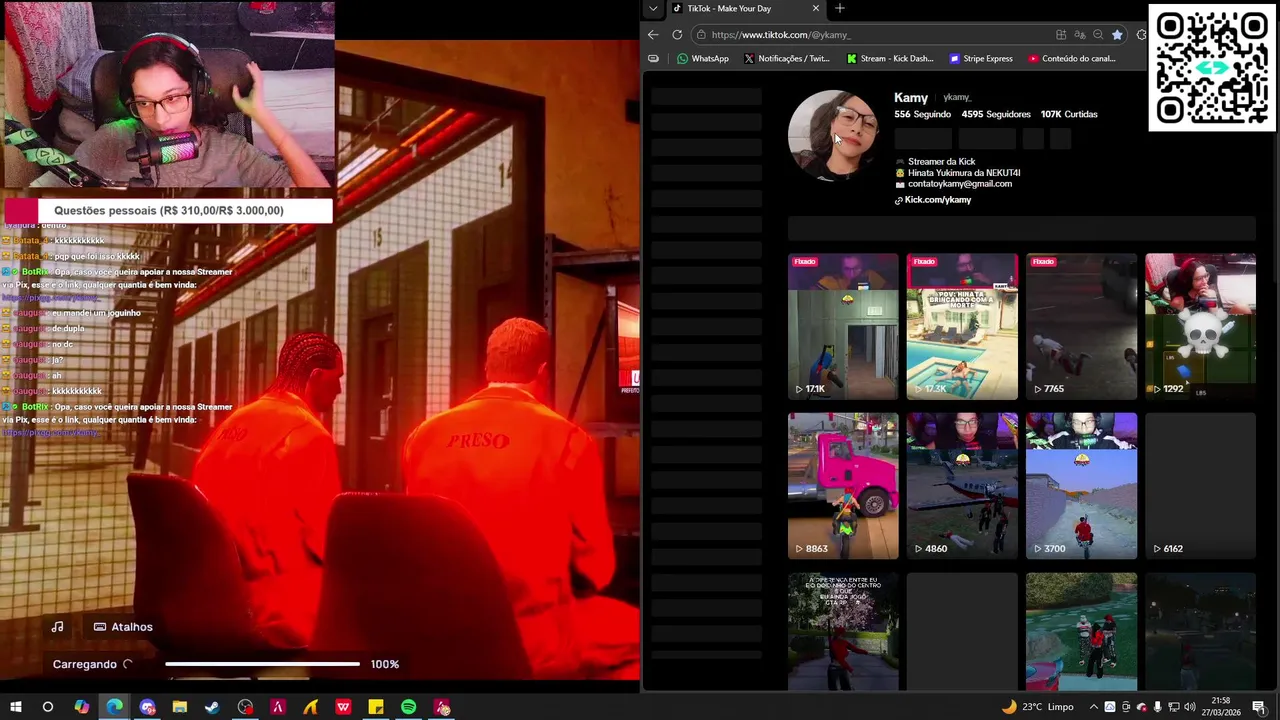Open pinned video with 7765 views
The image size is (1280, 720).
pyautogui.click(x=1081, y=326)
